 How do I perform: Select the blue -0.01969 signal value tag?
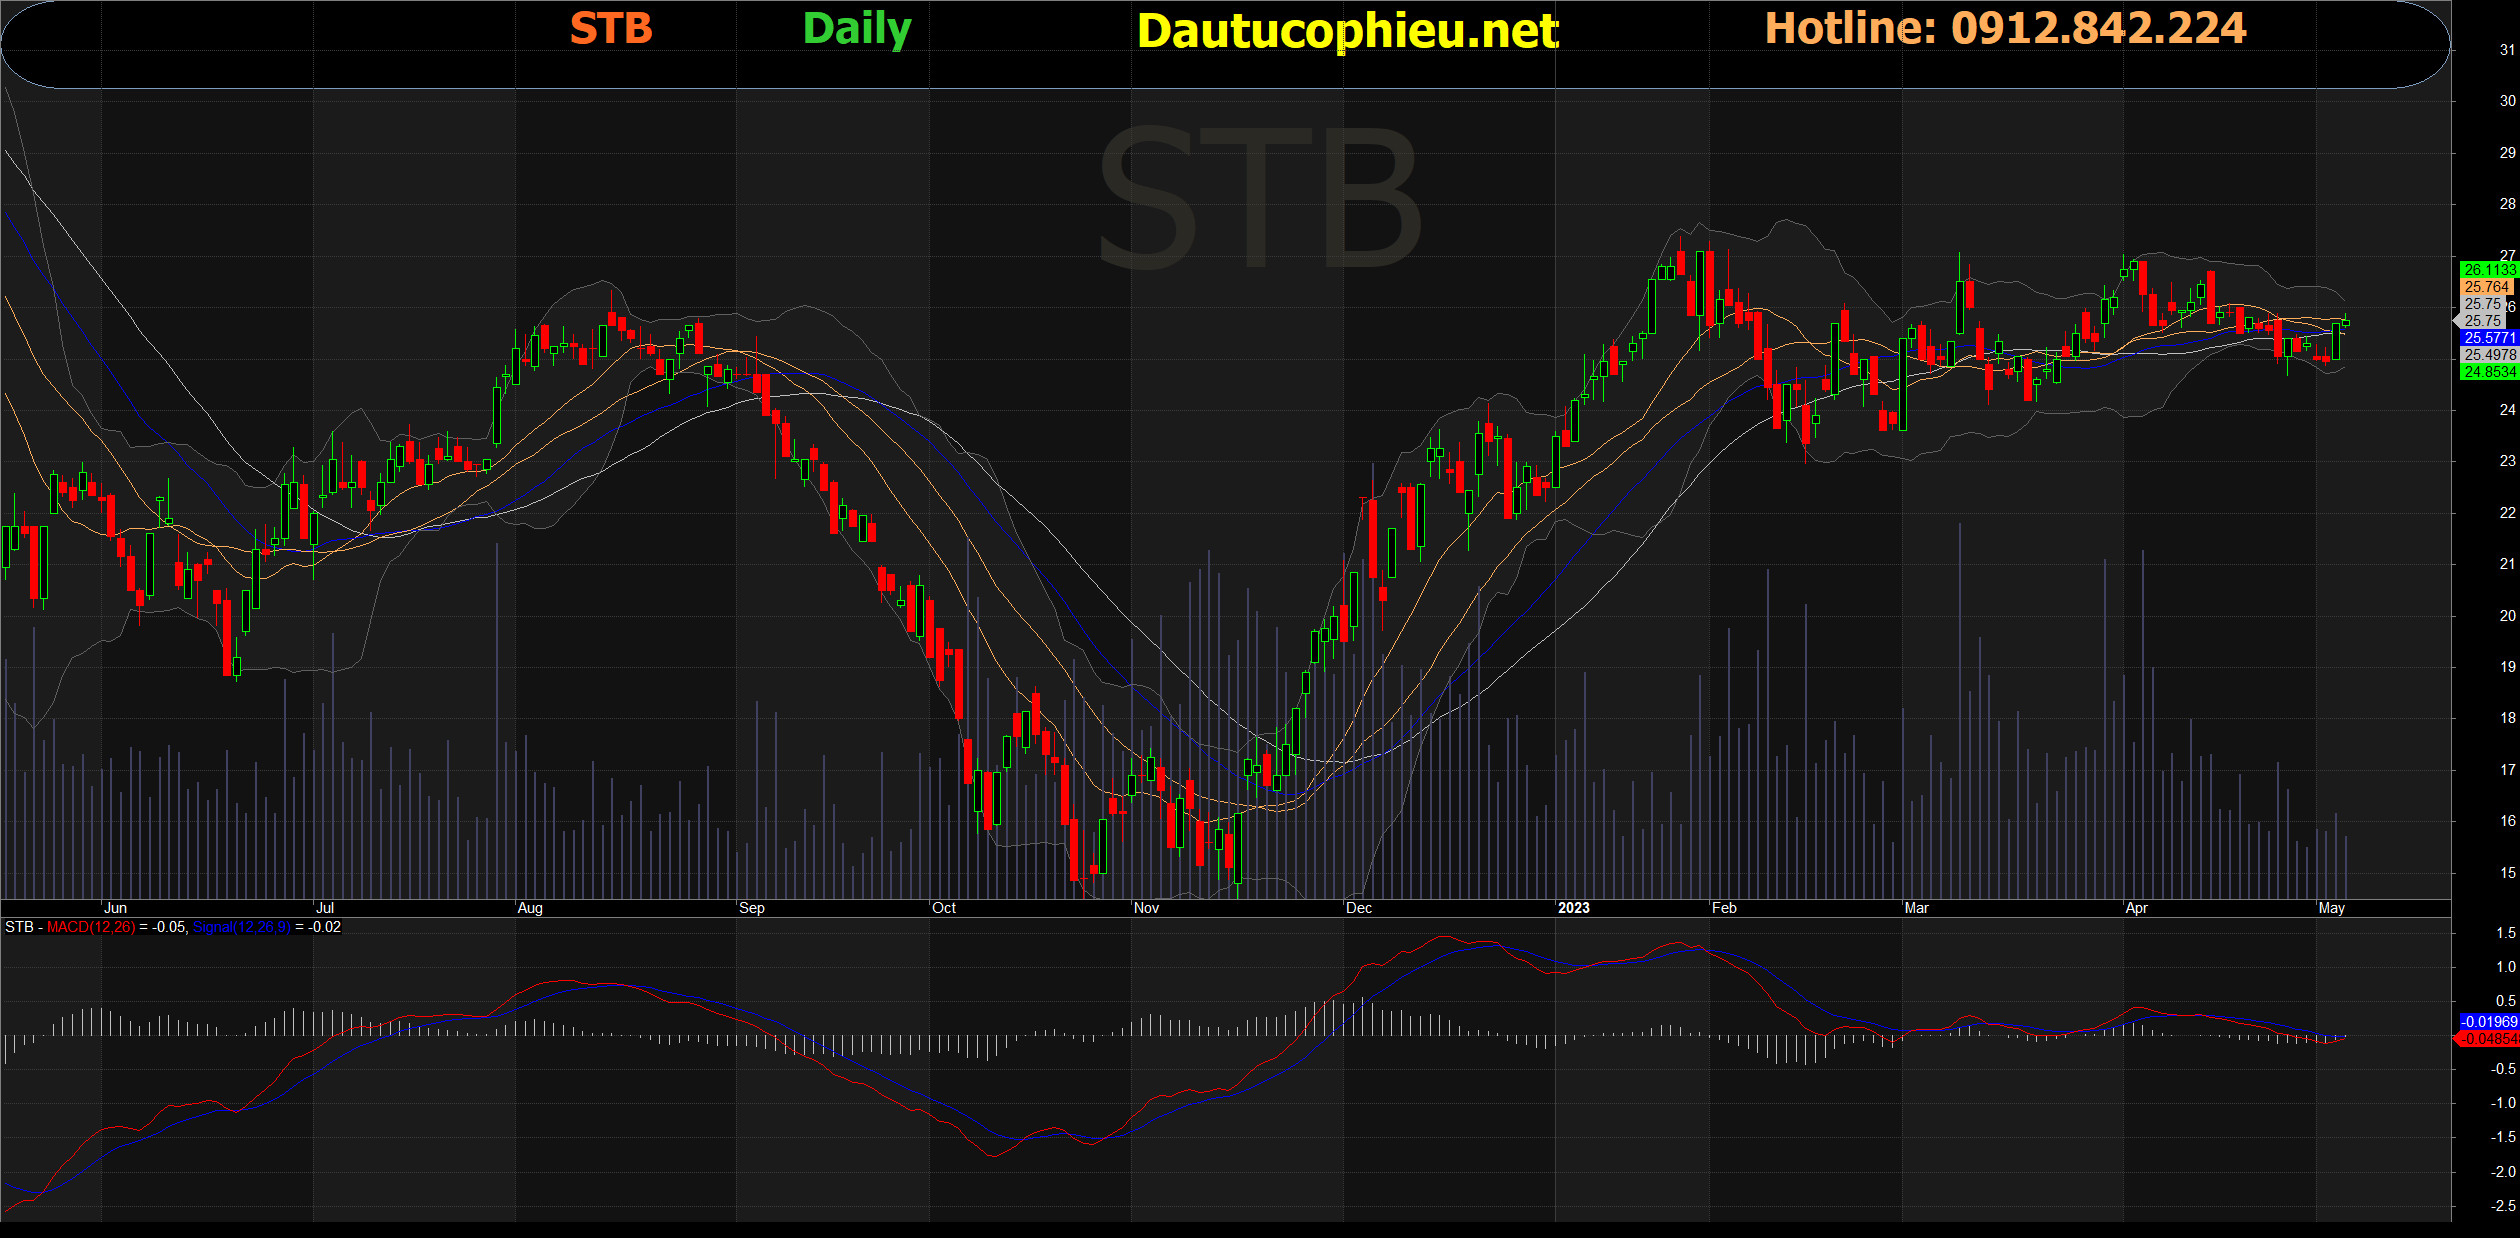(x=2488, y=1022)
